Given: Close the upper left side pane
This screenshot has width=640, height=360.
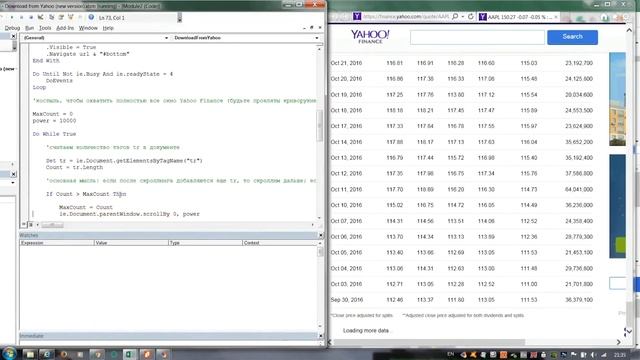Looking at the screenshot, I should click(13, 36).
